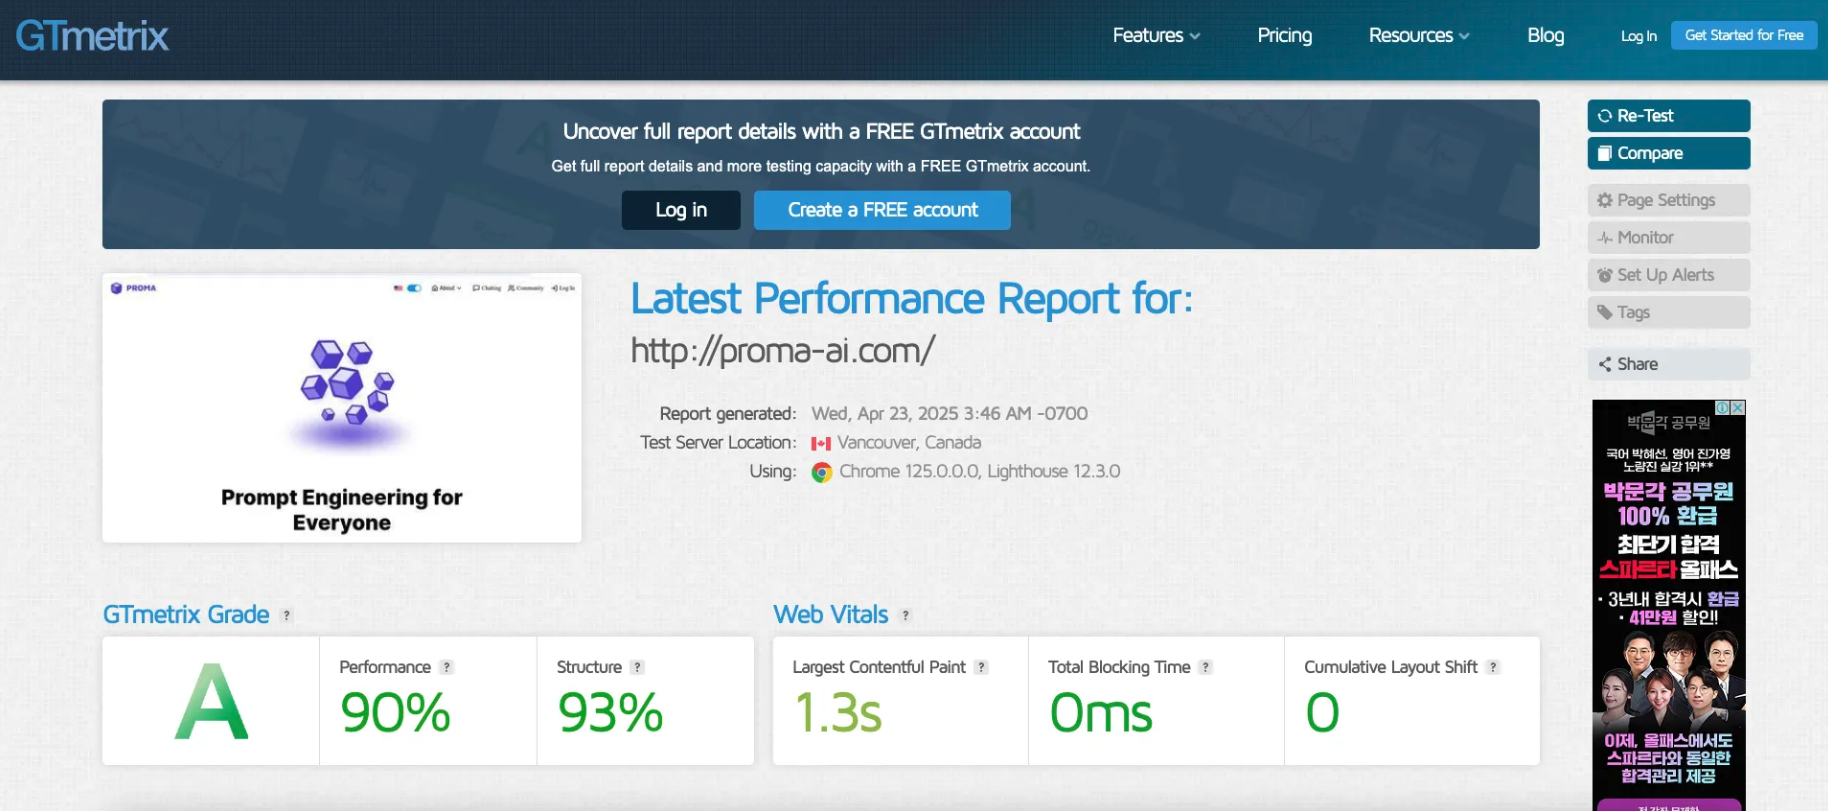
Task: Click 'Chrome 125.0.0.0, Lighthouse 12.3.0' text
Action: [x=979, y=471]
